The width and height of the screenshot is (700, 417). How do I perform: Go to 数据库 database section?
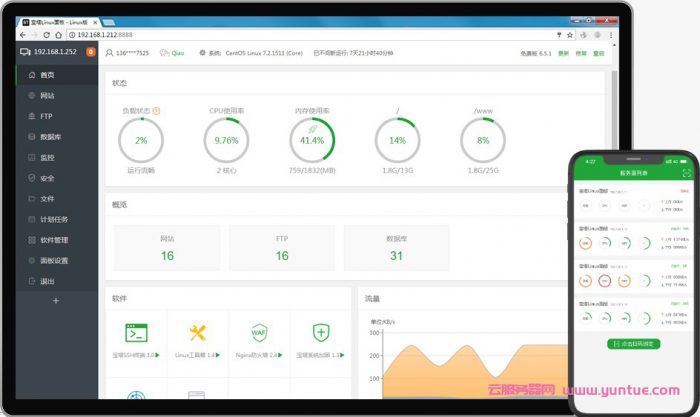(x=49, y=137)
